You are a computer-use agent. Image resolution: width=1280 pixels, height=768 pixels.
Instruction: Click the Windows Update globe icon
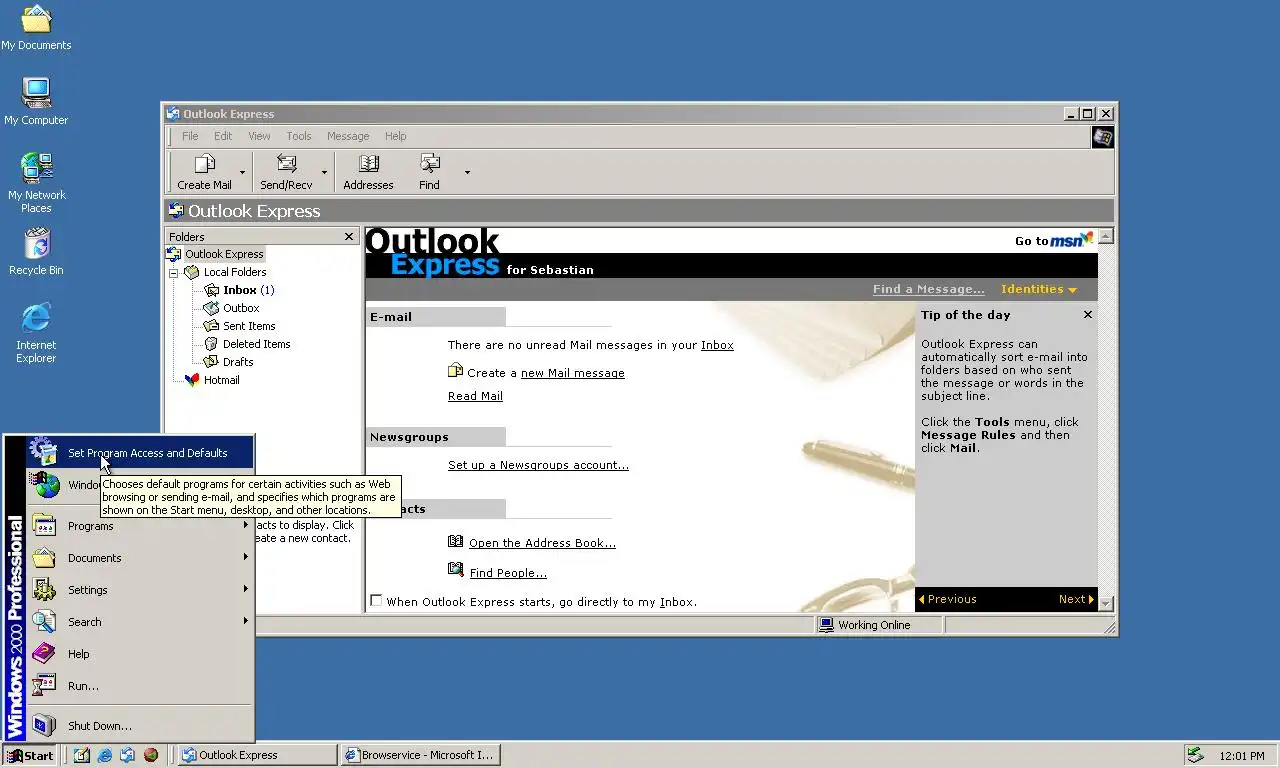click(46, 485)
